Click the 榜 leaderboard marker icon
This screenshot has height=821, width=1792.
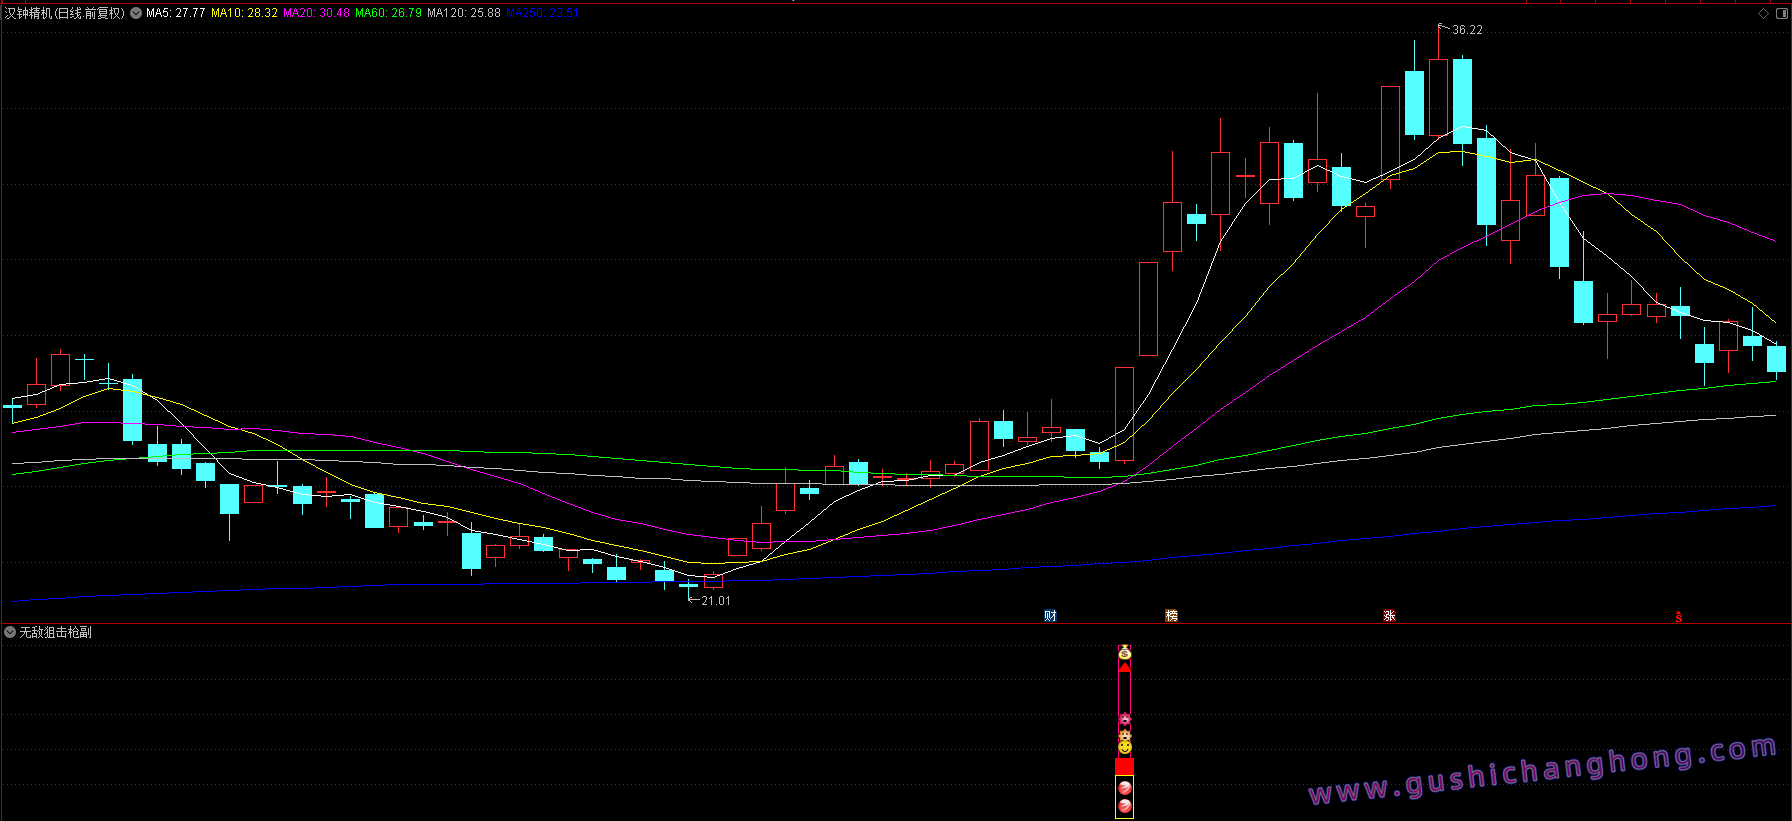pos(1171,616)
